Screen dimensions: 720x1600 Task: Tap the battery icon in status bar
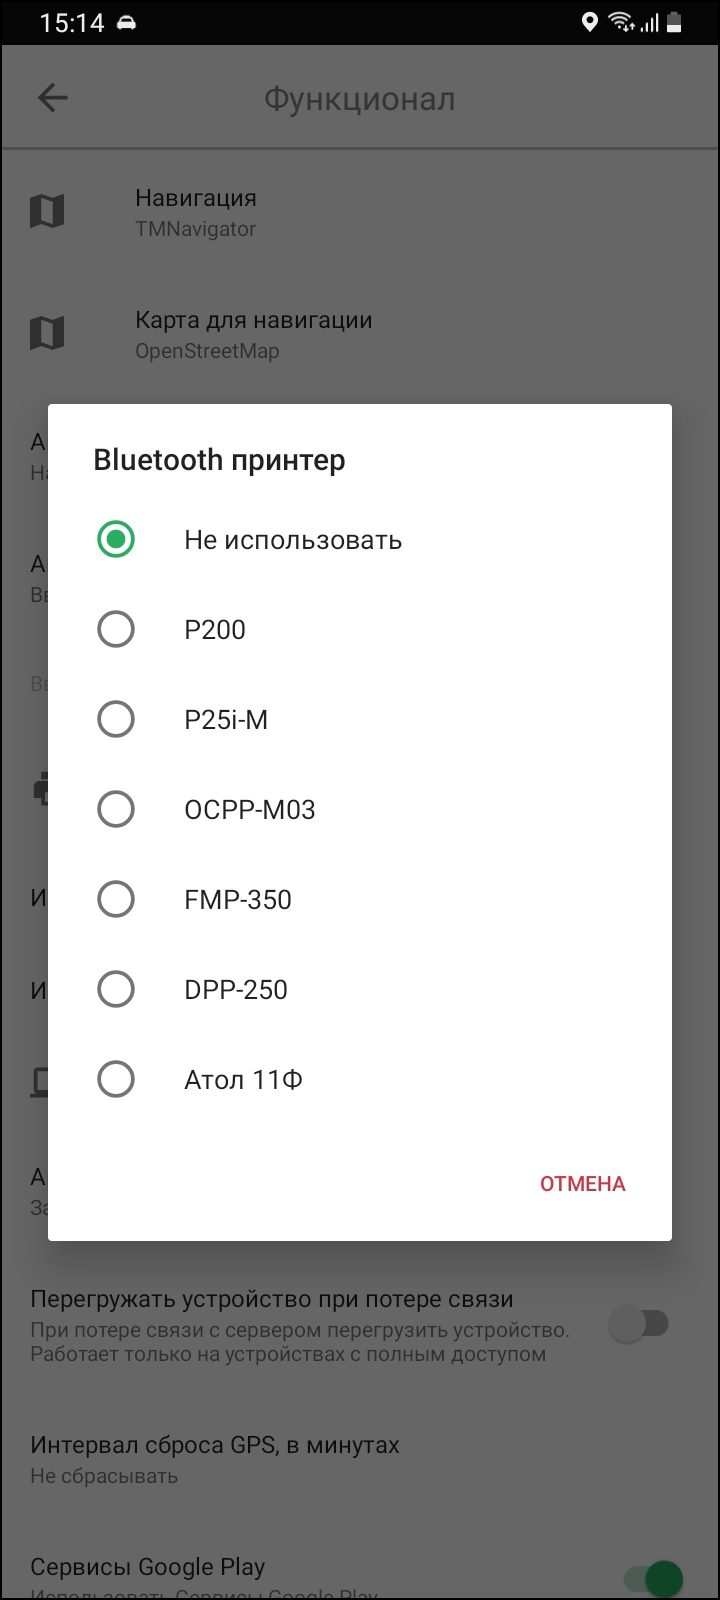[676, 22]
